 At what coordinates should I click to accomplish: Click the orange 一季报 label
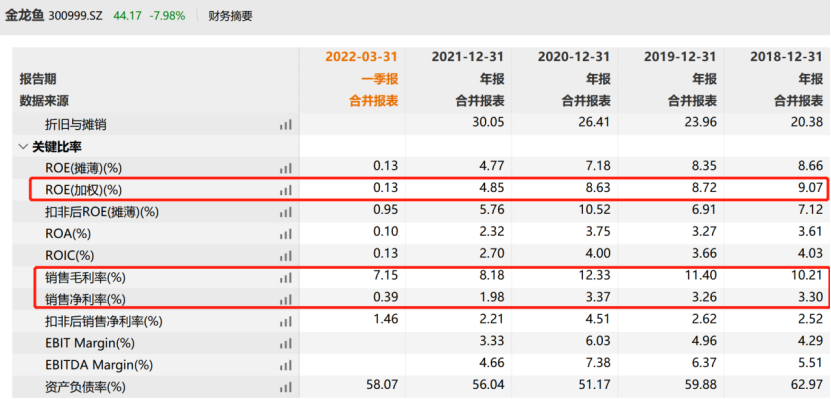[x=380, y=79]
